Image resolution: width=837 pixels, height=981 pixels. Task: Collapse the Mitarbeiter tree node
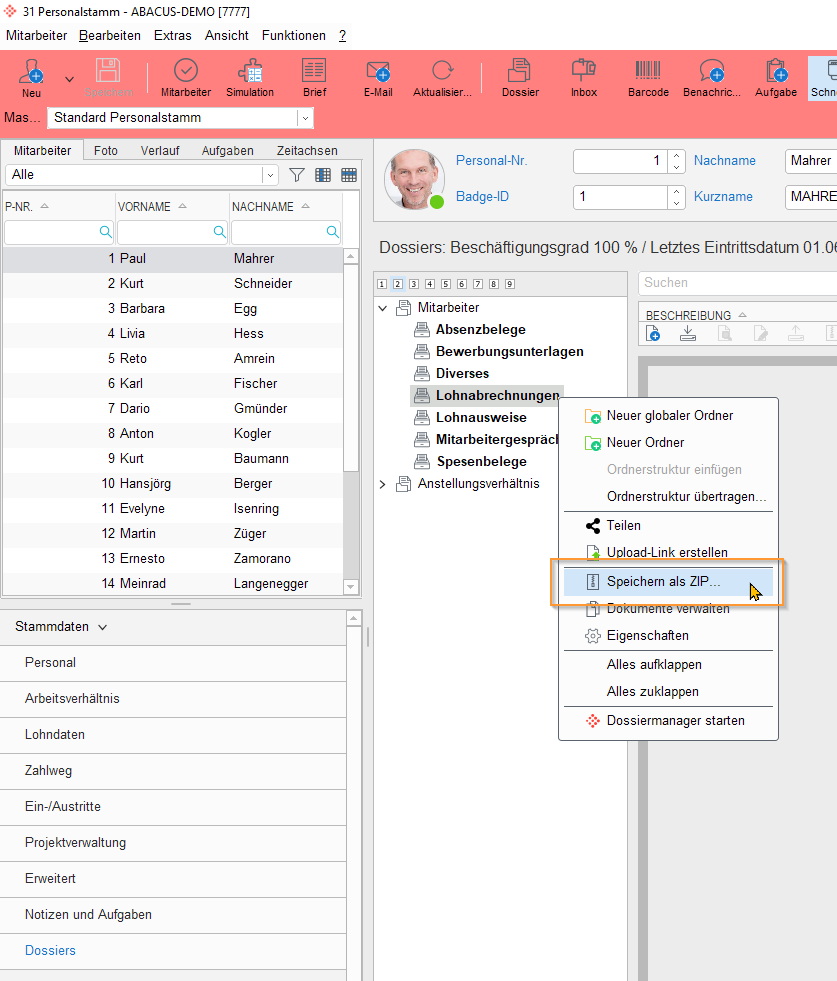click(382, 308)
